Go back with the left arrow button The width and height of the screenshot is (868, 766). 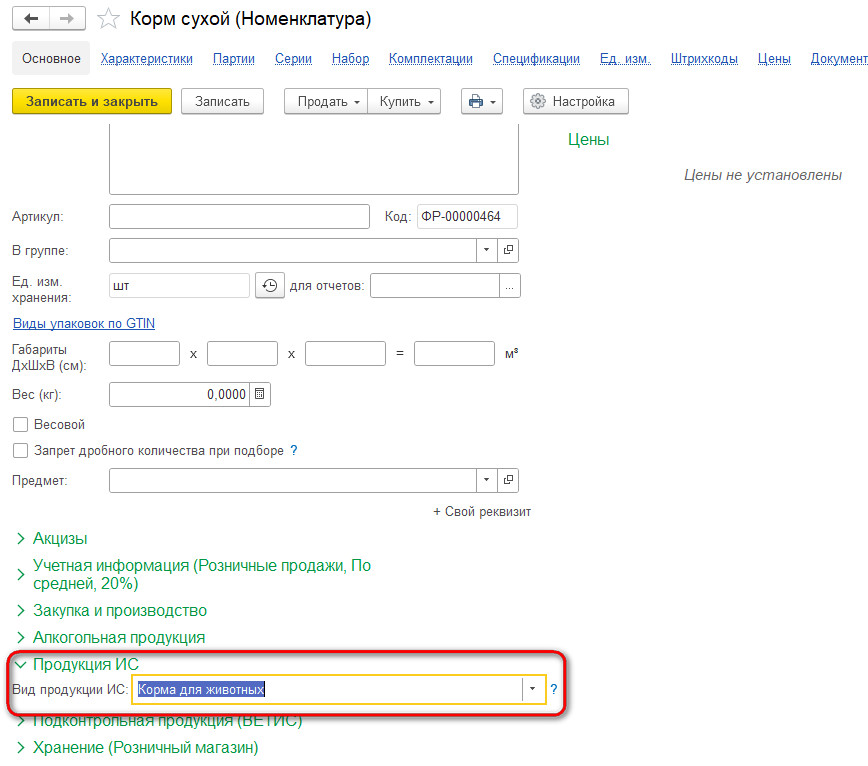[31, 18]
